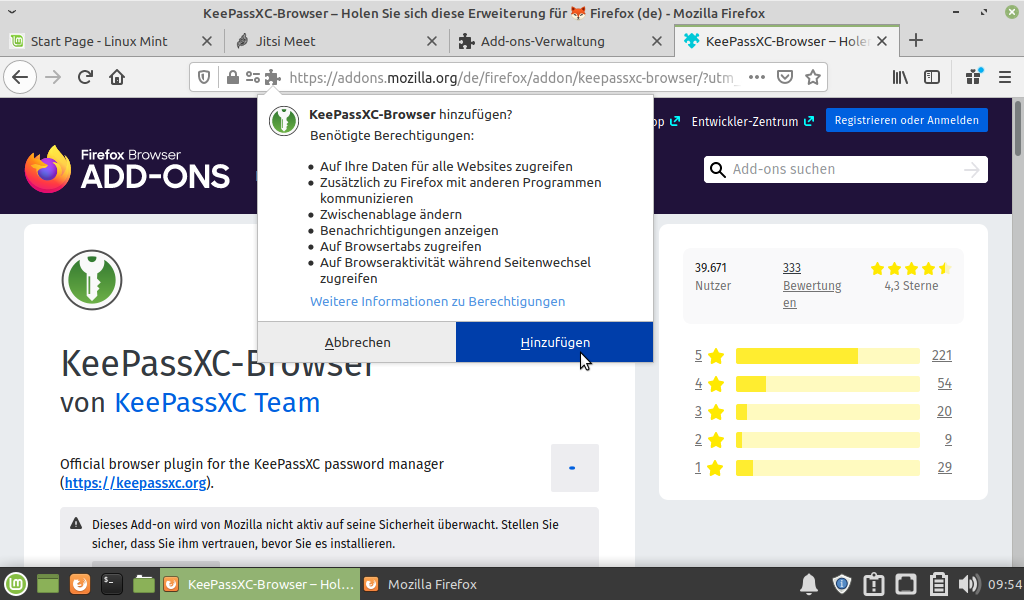Switch to the Mozilla Firefox taskbar window
Screen dimensions: 1024x600
coord(422,584)
